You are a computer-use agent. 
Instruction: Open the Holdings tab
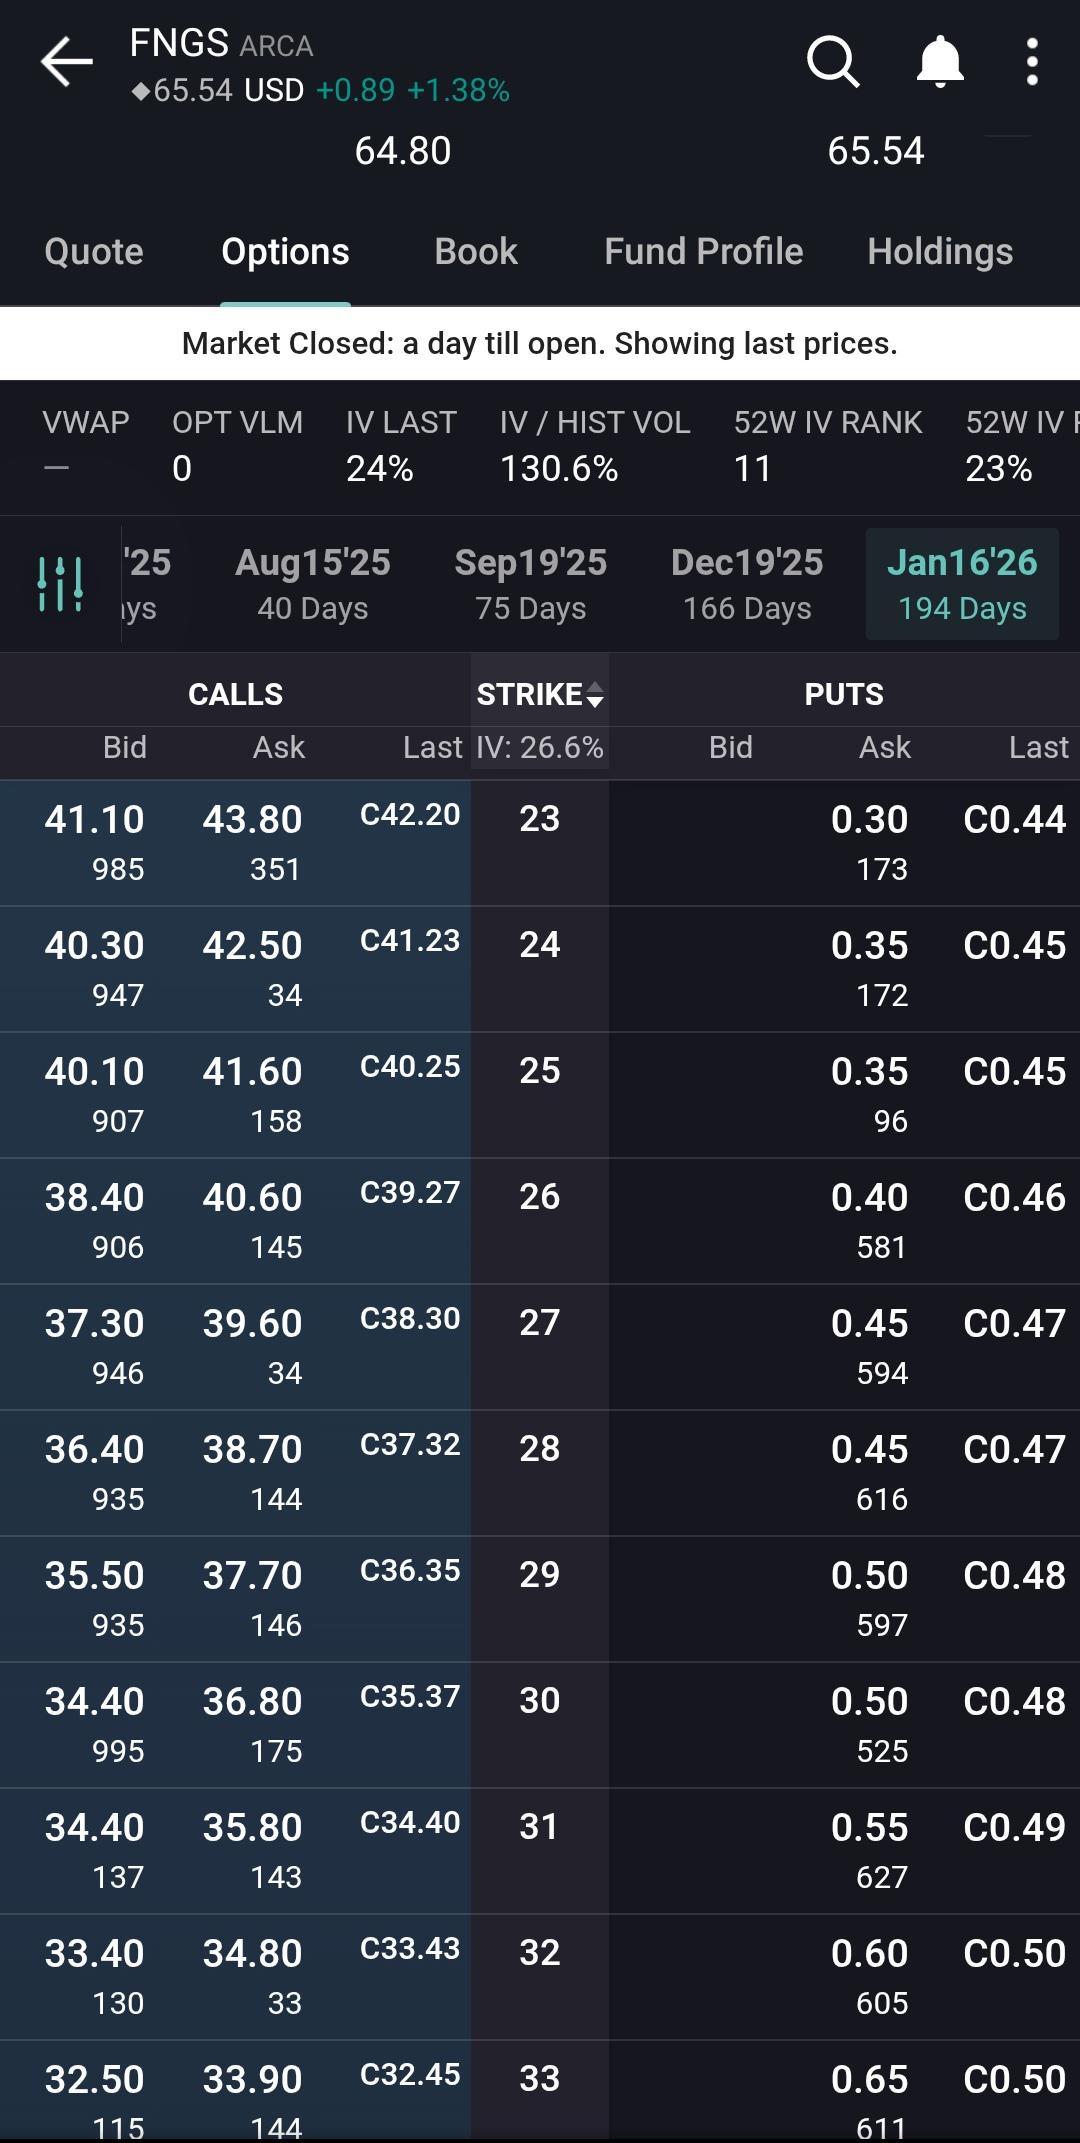click(x=940, y=251)
